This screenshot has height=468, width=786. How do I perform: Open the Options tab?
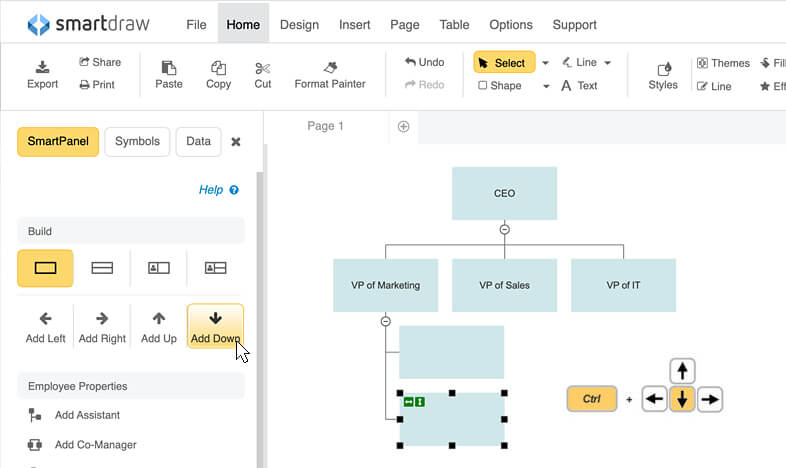coord(511,25)
